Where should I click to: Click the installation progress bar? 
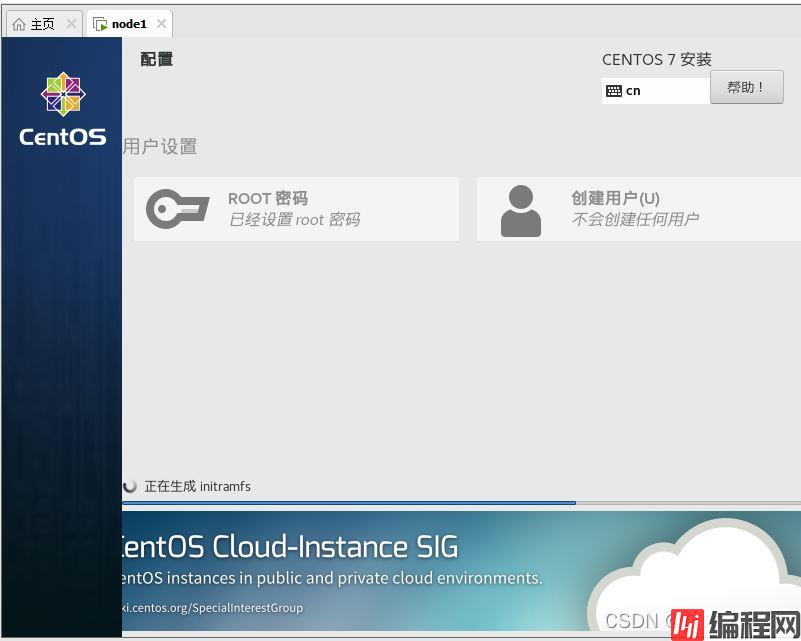coord(350,503)
